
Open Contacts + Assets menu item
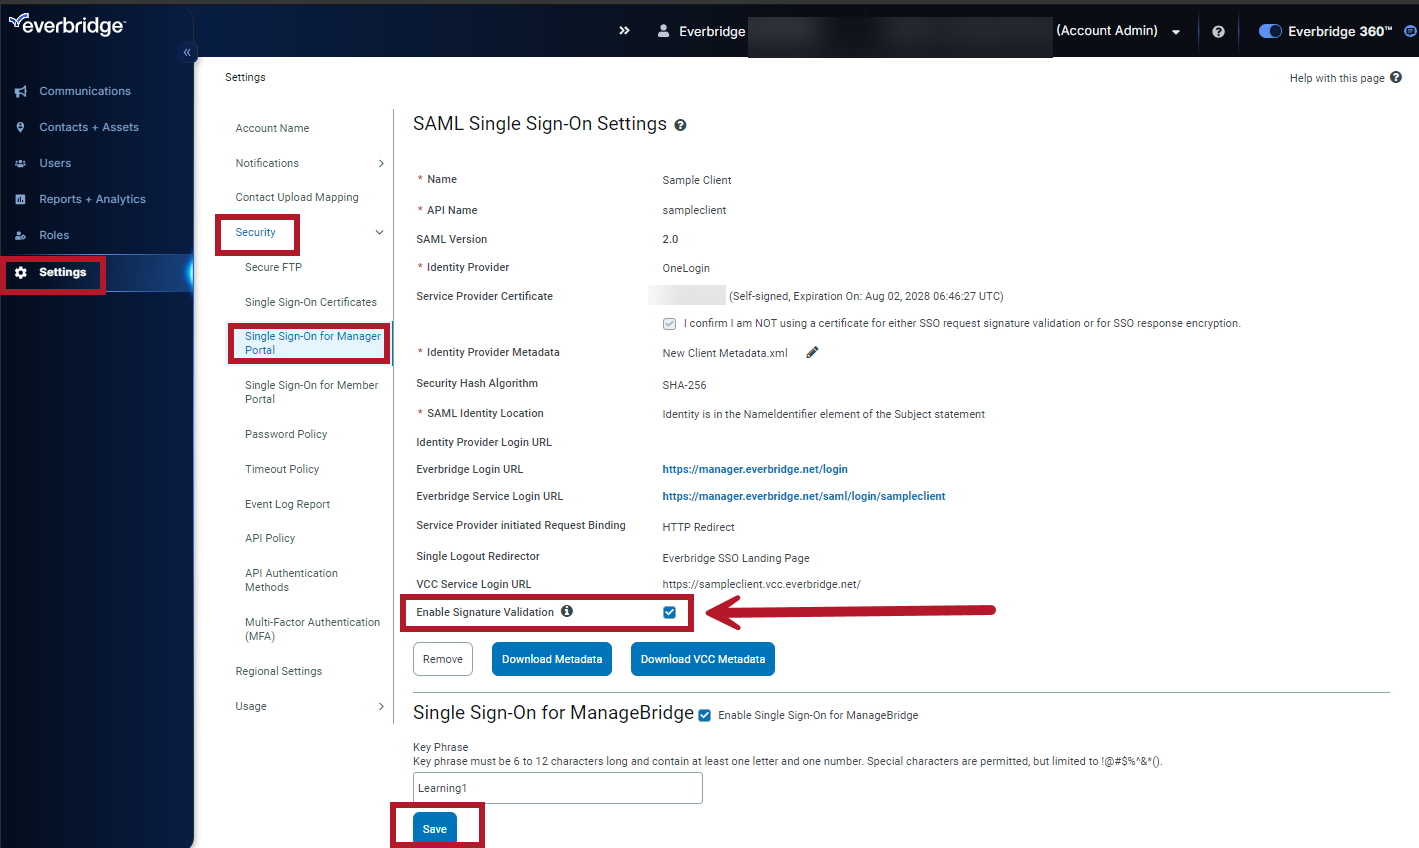point(89,127)
